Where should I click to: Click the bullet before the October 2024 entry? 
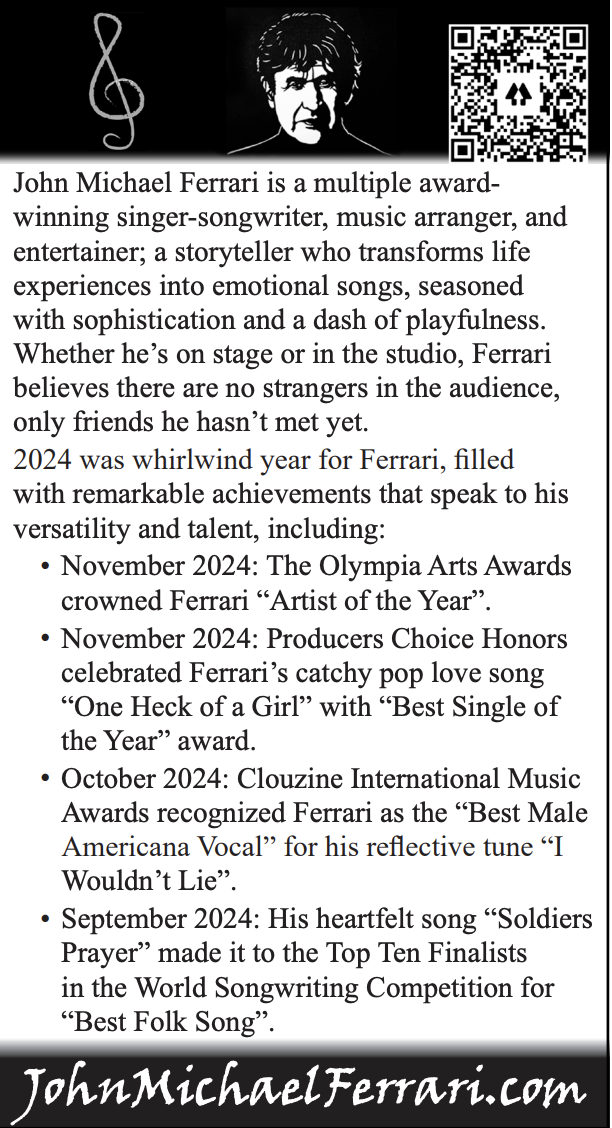[46, 779]
